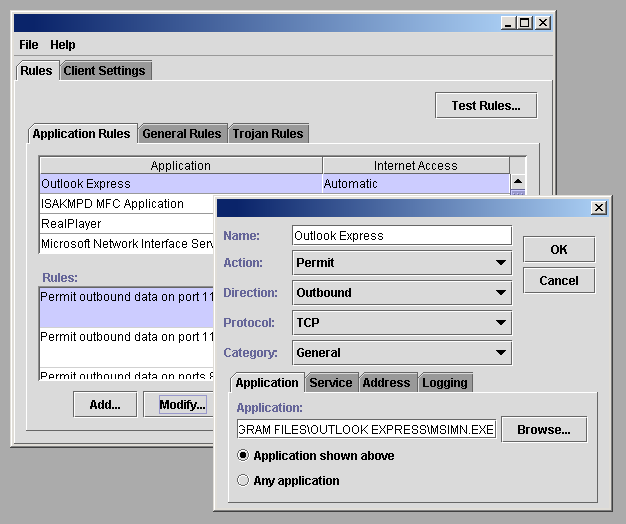626x524 pixels.
Task: Select the highlighted first Permit outbound rule
Action: pyautogui.click(x=127, y=307)
